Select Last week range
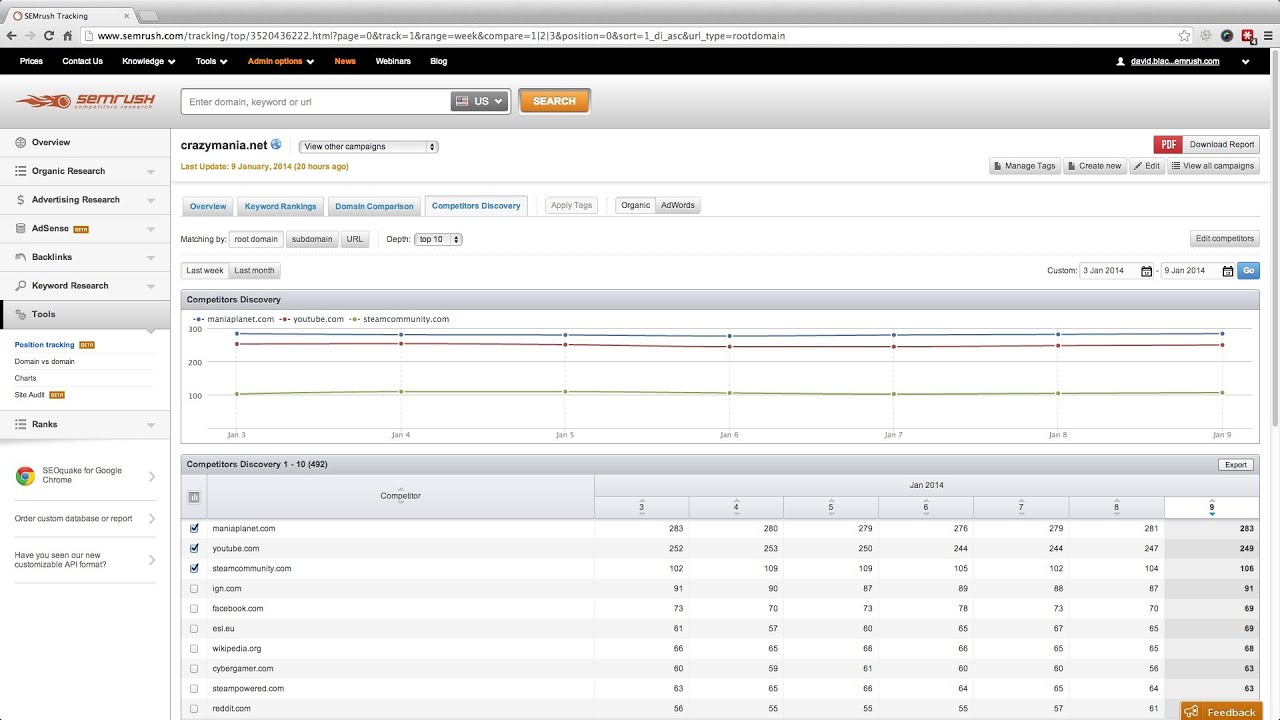Viewport: 1280px width, 720px height. 205,271
